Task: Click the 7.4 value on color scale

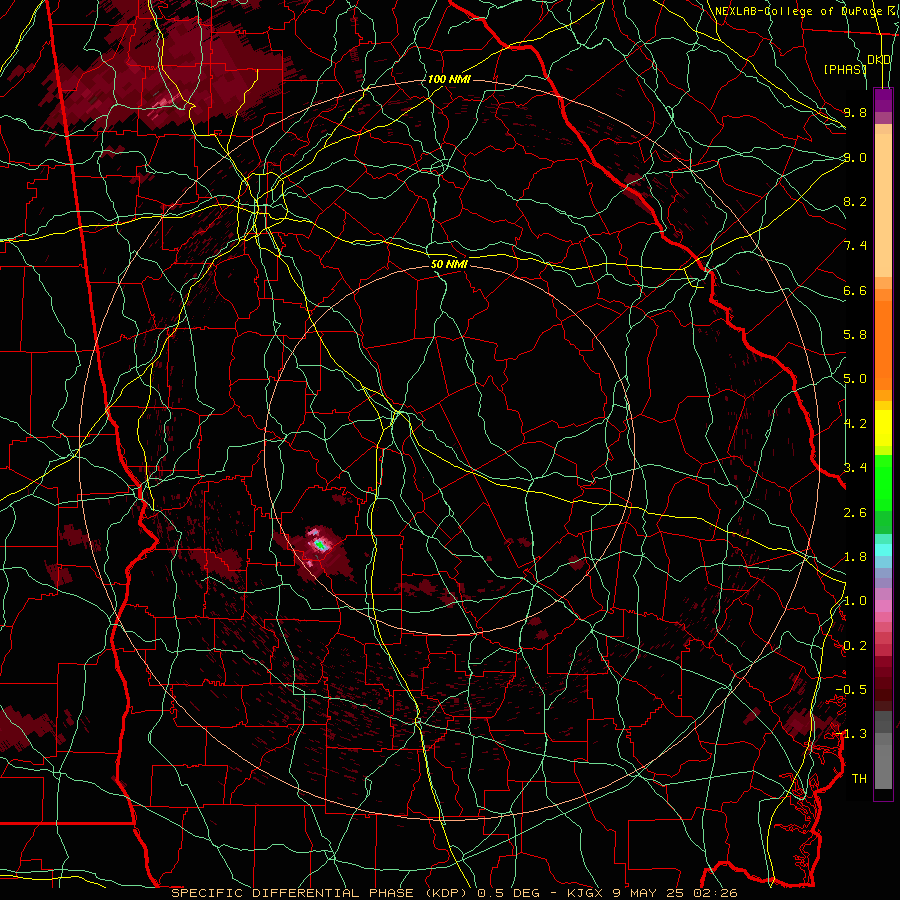Action: click(855, 246)
